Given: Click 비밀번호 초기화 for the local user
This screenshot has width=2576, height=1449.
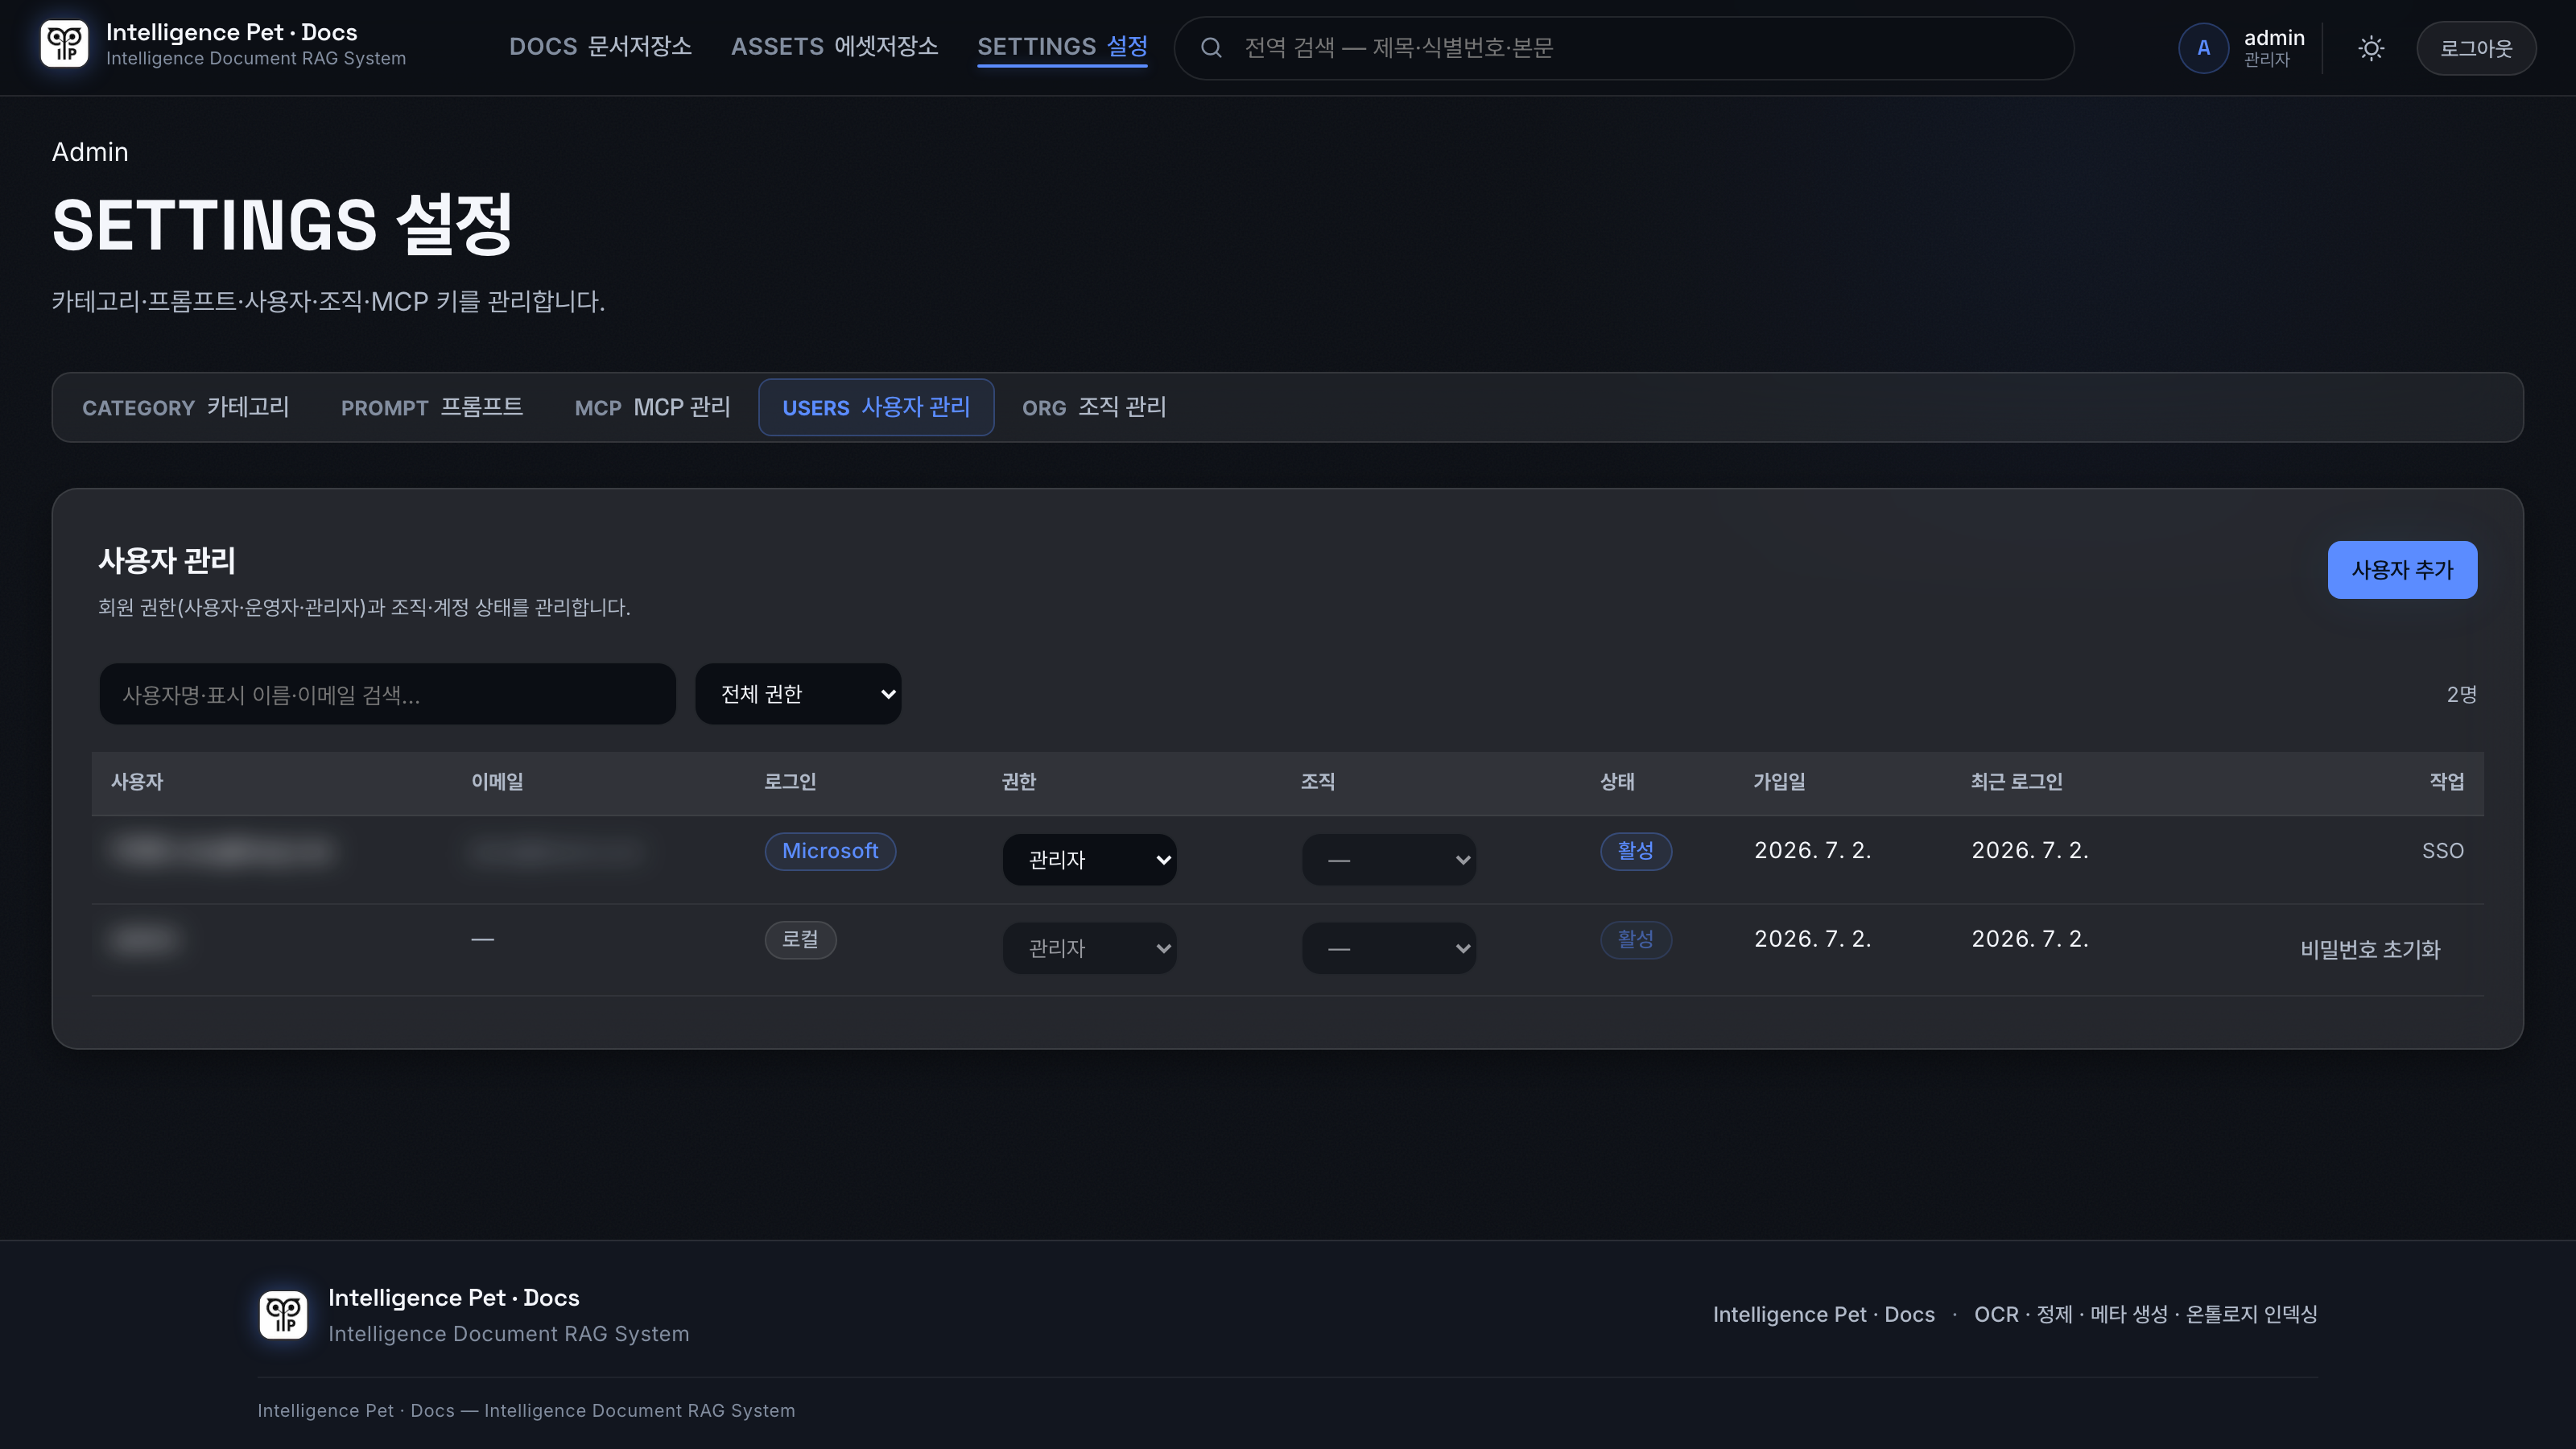Looking at the screenshot, I should click(2370, 949).
